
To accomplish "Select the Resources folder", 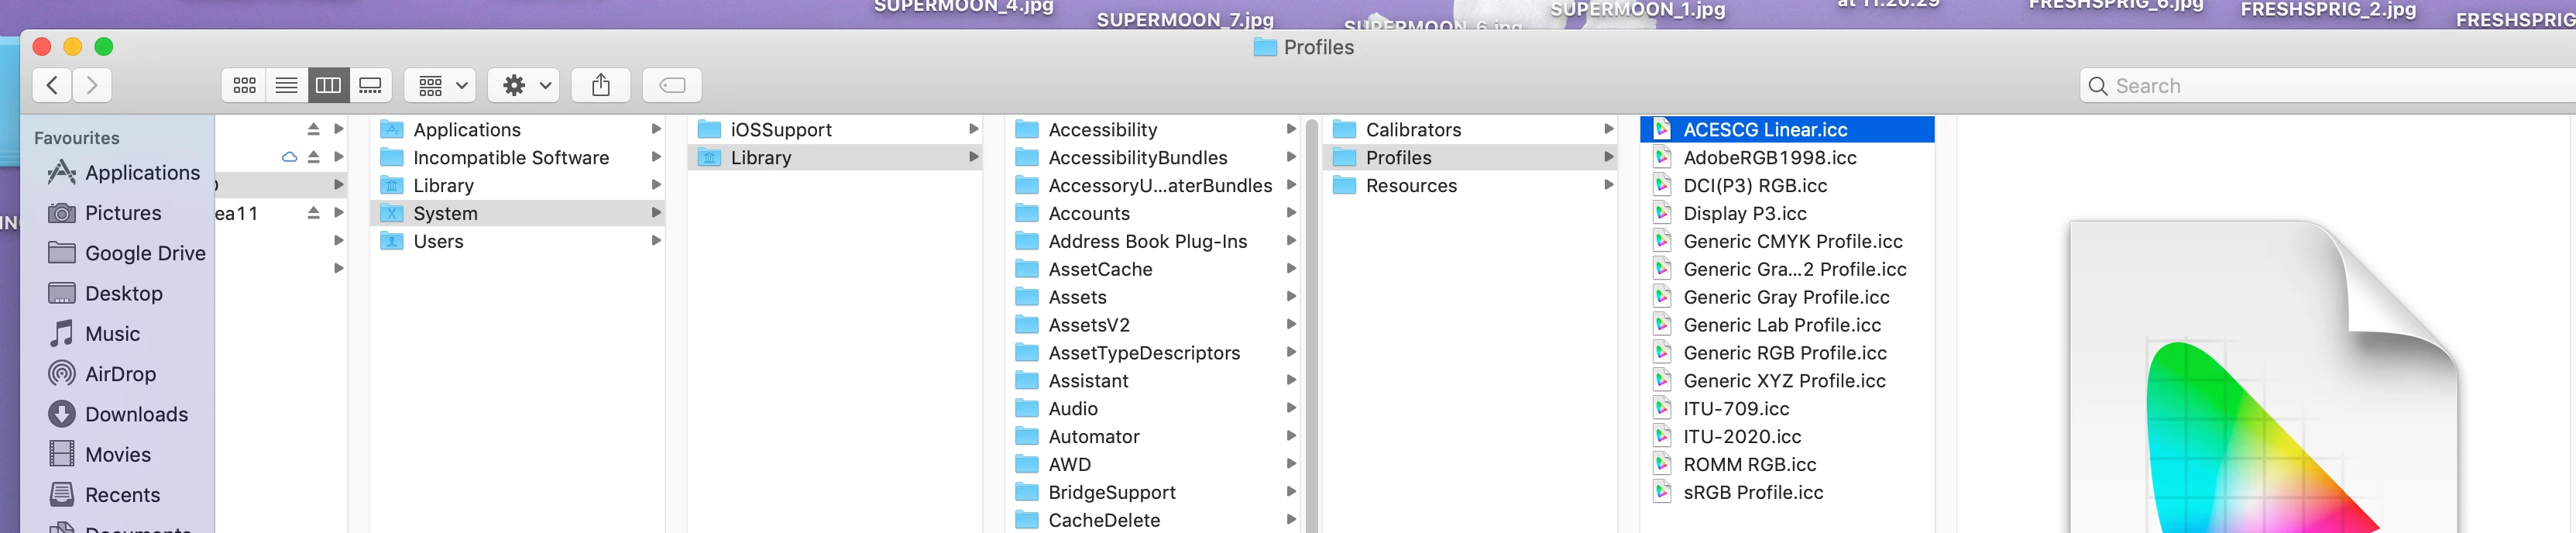I will (1471, 186).
